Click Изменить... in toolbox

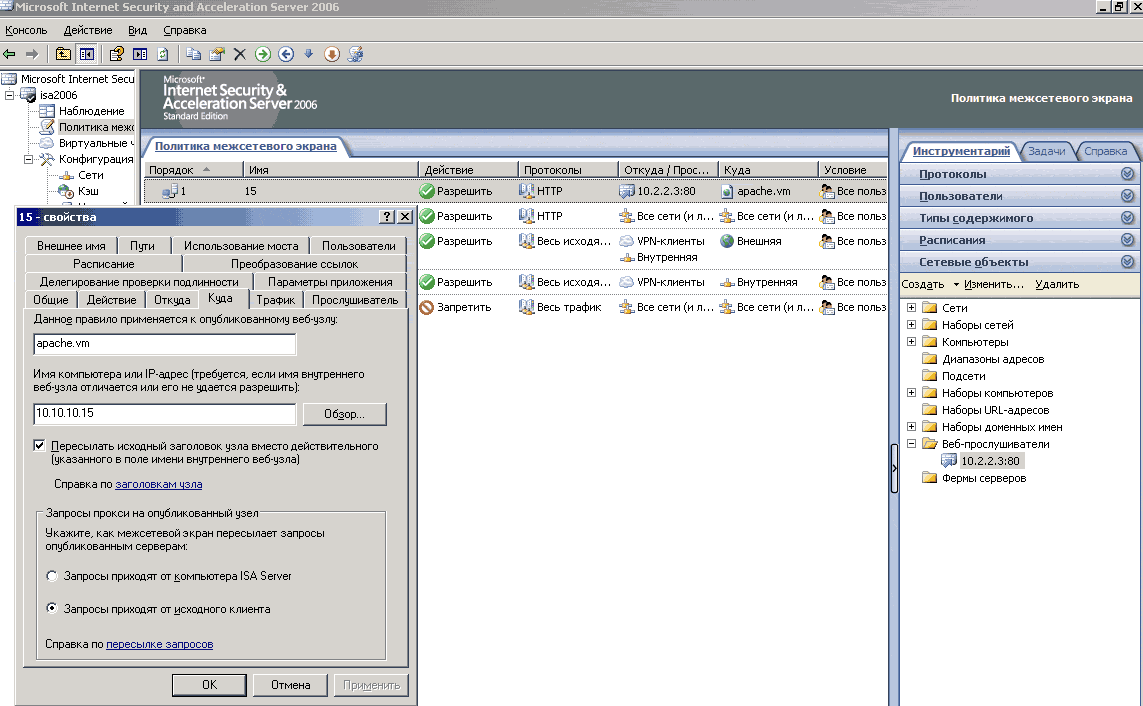coord(994,284)
